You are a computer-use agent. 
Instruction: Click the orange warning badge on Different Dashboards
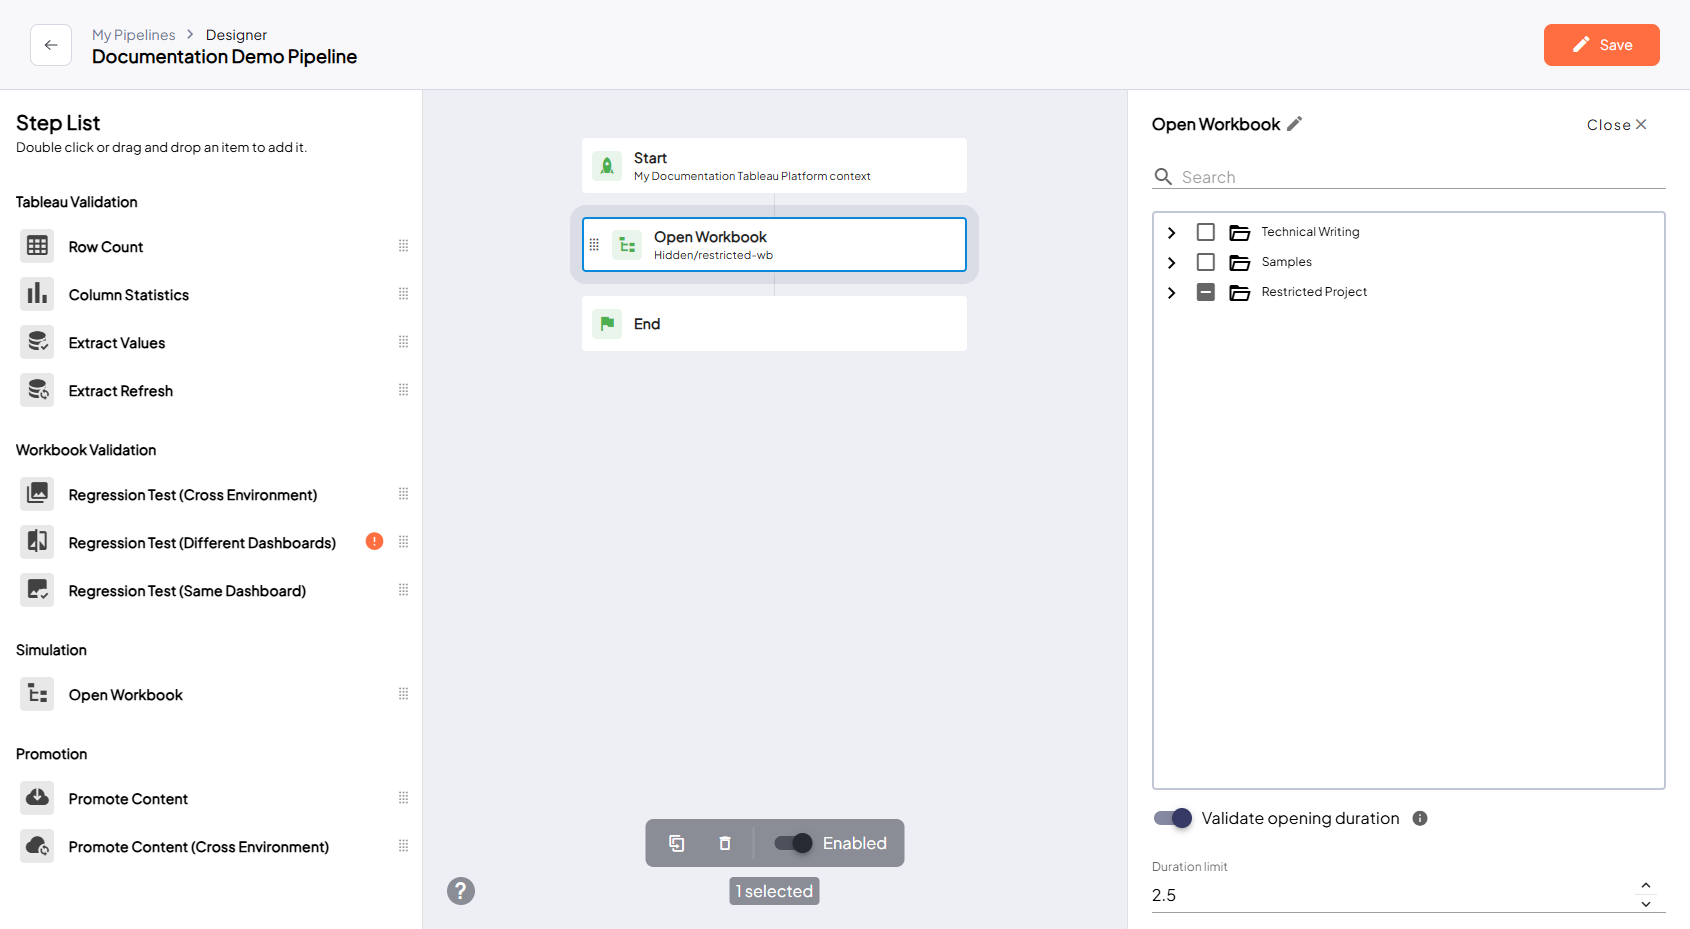374,542
